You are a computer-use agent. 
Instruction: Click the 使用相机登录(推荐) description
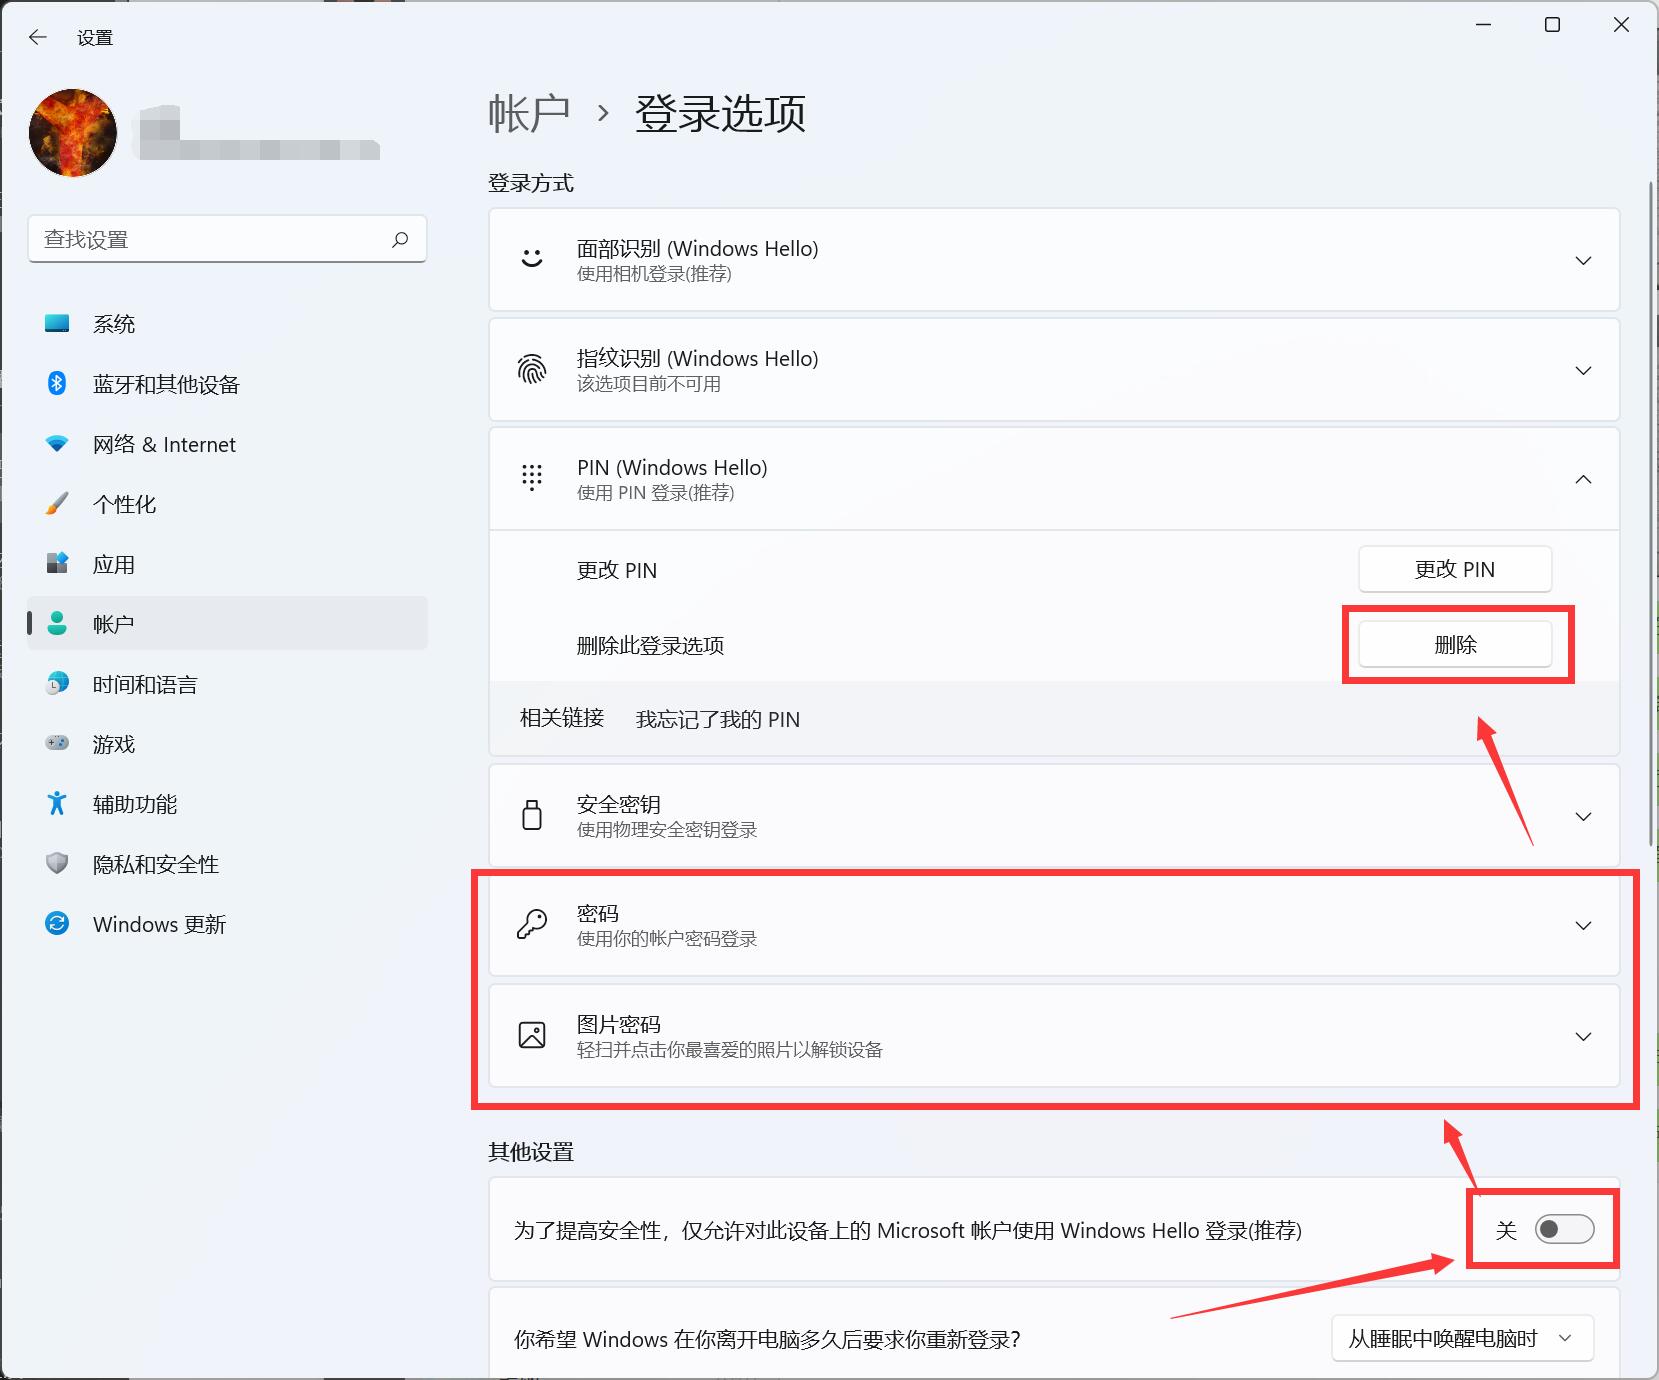(654, 273)
